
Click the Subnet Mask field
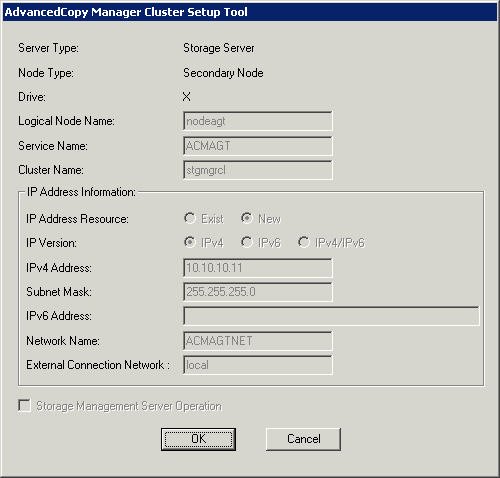[258, 292]
